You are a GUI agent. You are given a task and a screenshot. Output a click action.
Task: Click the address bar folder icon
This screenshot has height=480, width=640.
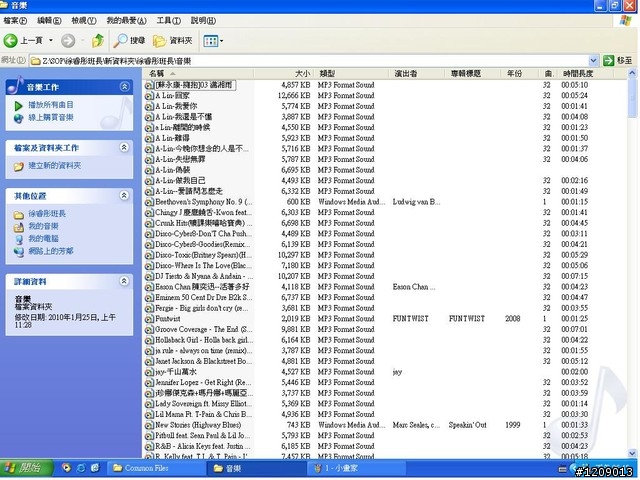pos(36,61)
